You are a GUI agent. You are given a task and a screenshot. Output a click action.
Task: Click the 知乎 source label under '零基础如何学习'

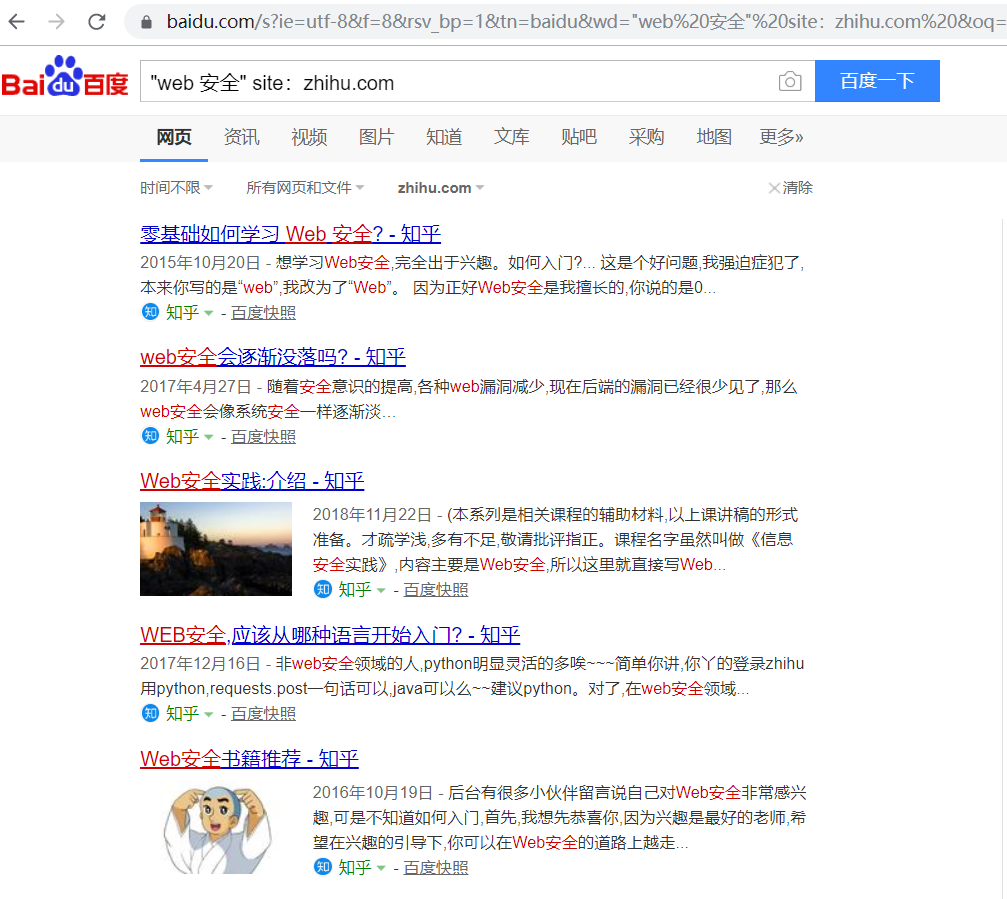[182, 313]
